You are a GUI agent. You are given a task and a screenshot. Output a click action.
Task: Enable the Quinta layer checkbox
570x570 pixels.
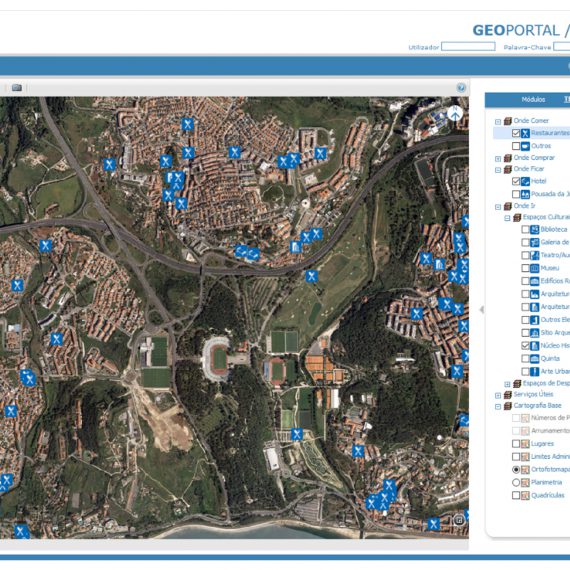525,359
